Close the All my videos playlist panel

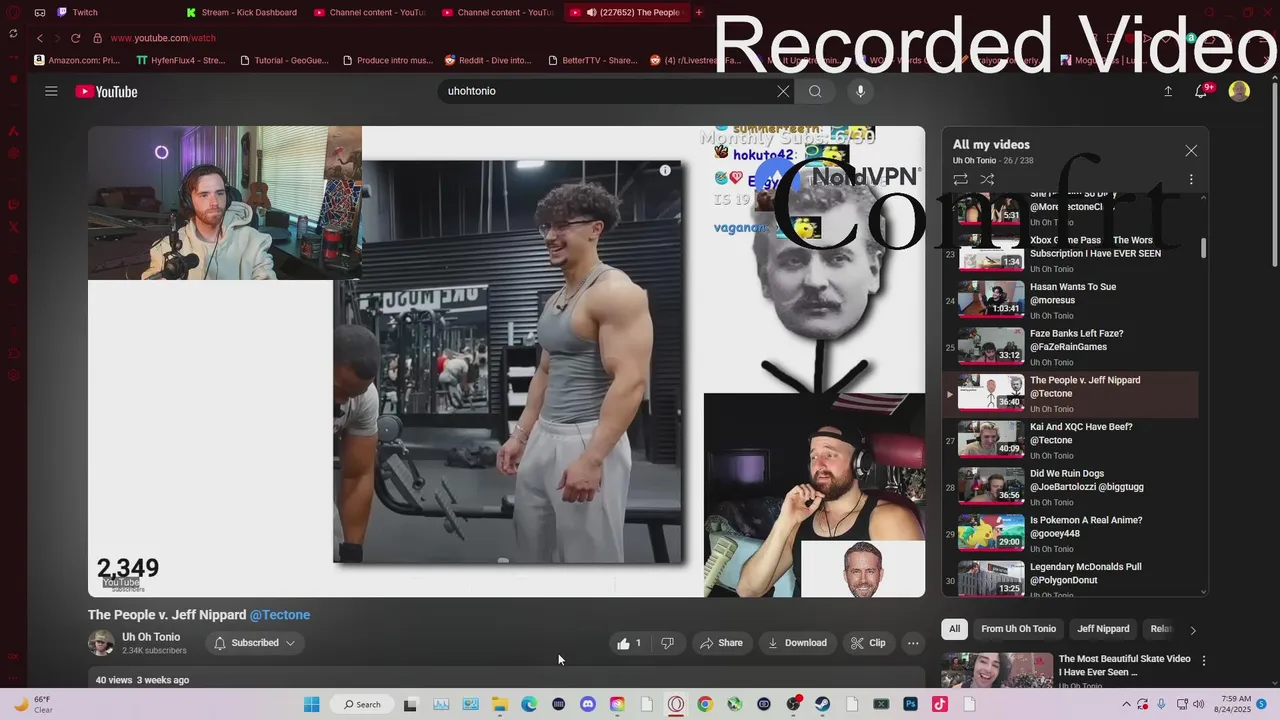pyautogui.click(x=1191, y=151)
